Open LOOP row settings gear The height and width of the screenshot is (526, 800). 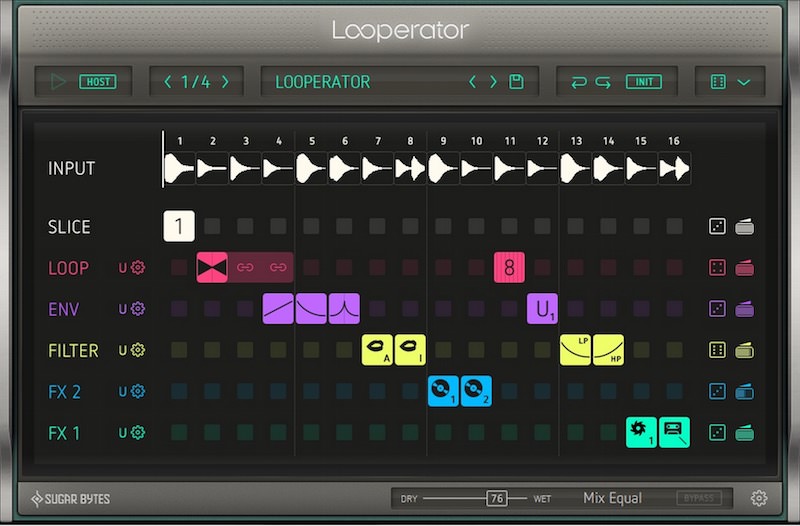click(138, 267)
